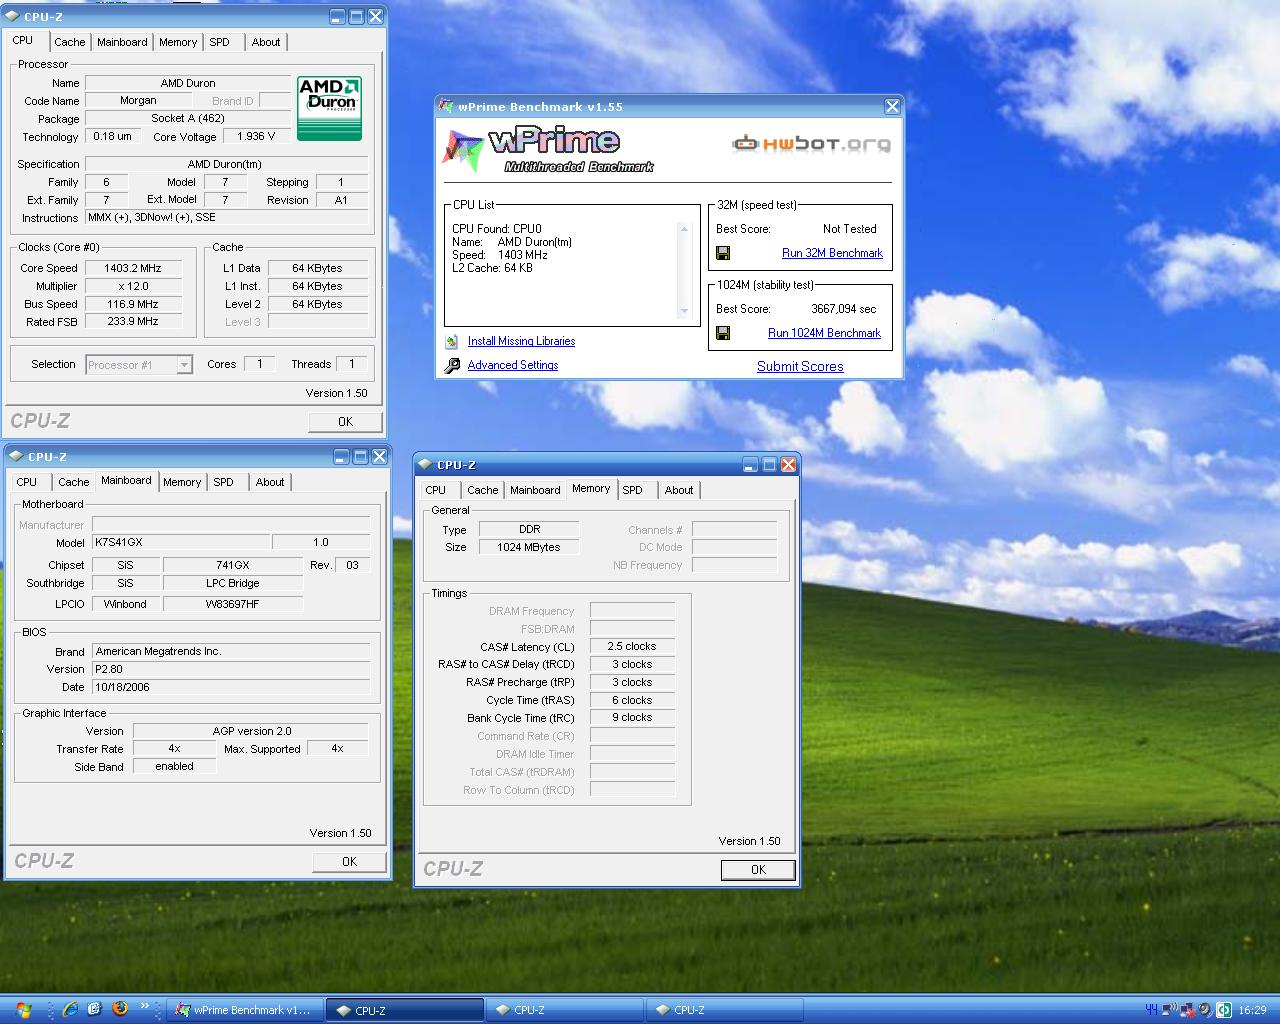1280x1024 pixels.
Task: Click the green tray application icon
Action: click(x=1223, y=1010)
